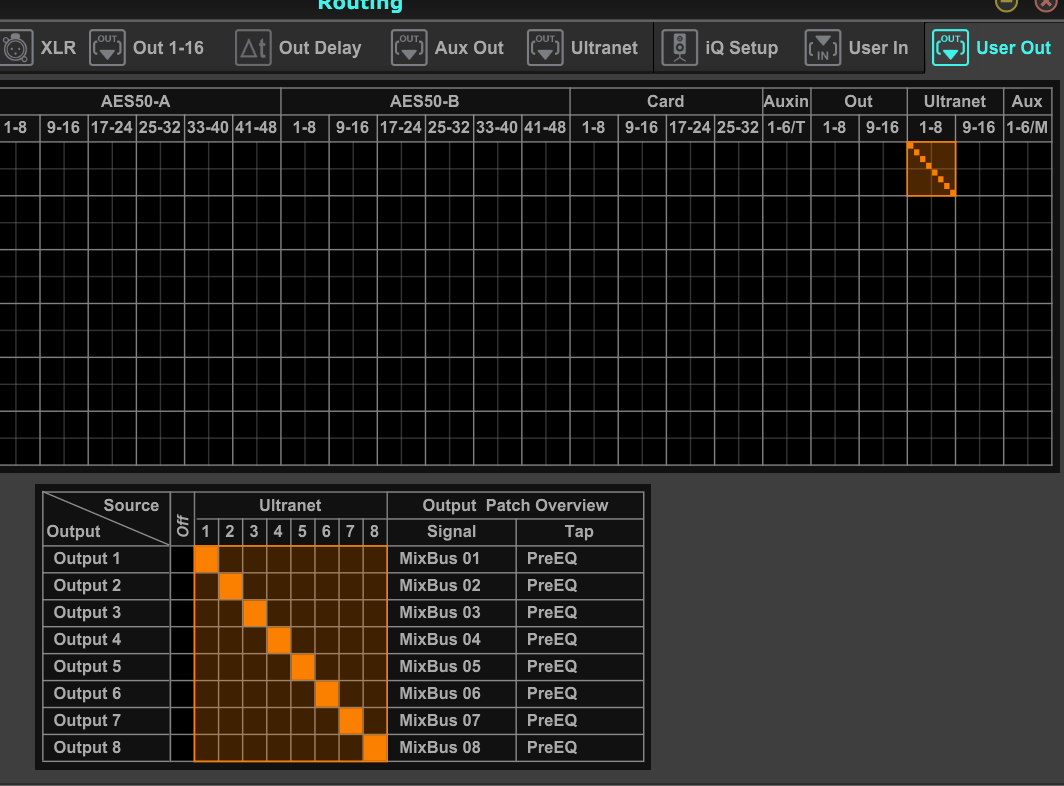Click the Out Delay triangle icon
Image resolution: width=1064 pixels, height=786 pixels.
coord(253,48)
